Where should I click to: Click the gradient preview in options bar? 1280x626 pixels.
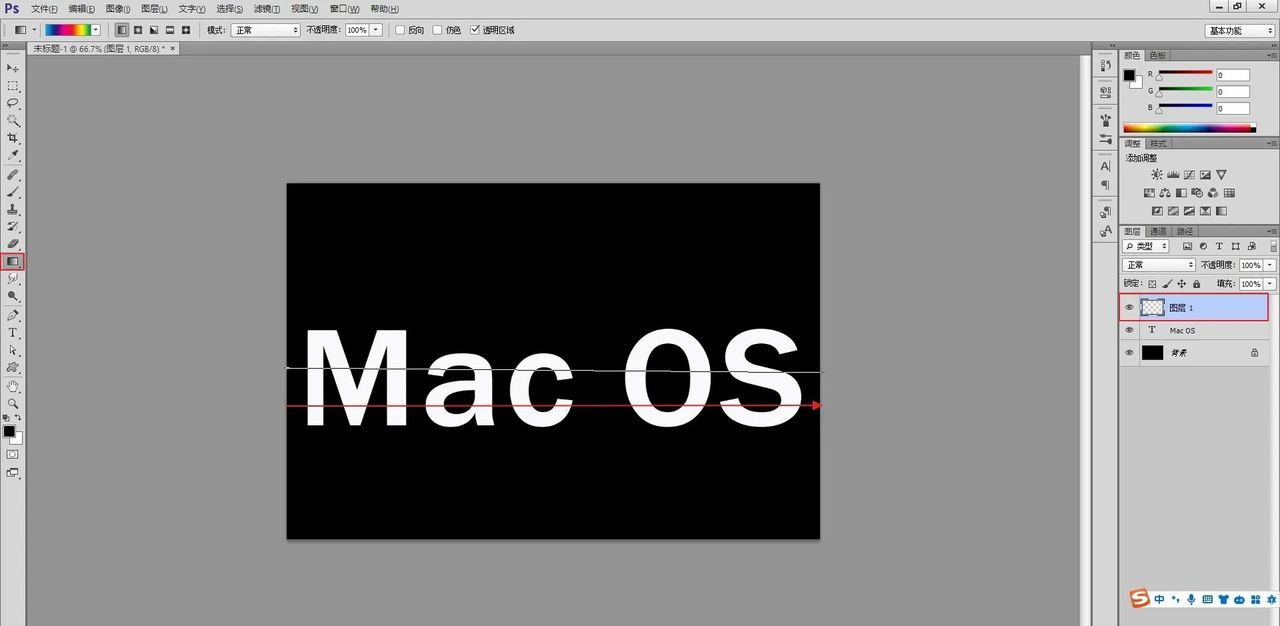[67, 30]
